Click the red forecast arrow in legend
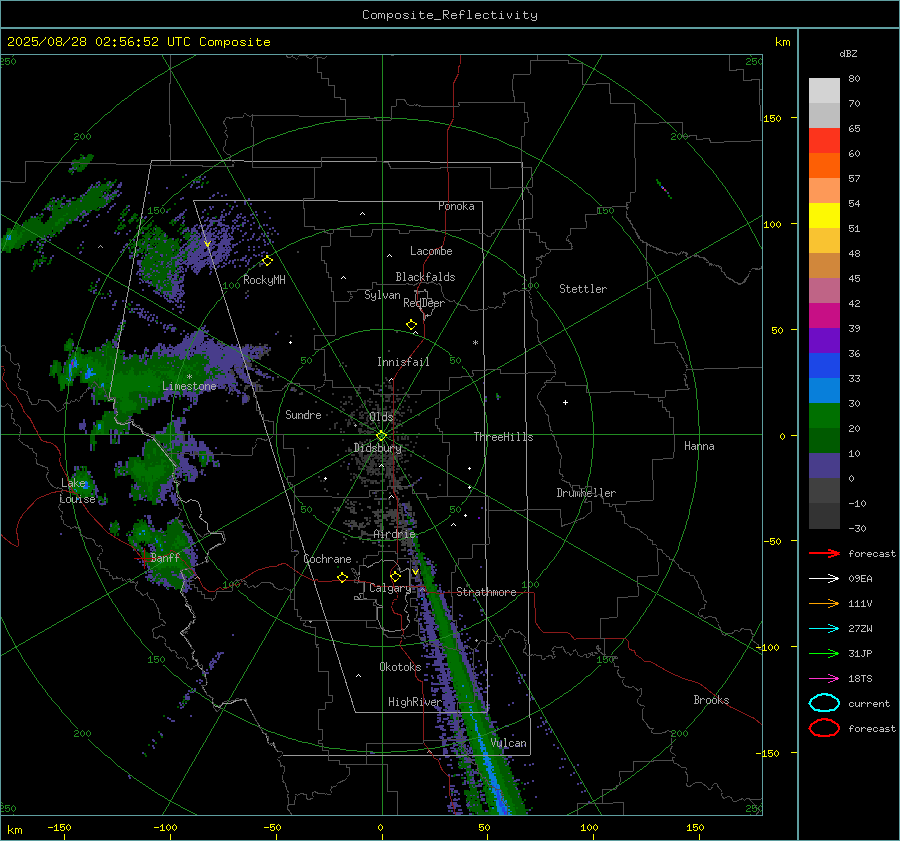Image resolution: width=900 pixels, height=841 pixels. tap(824, 553)
